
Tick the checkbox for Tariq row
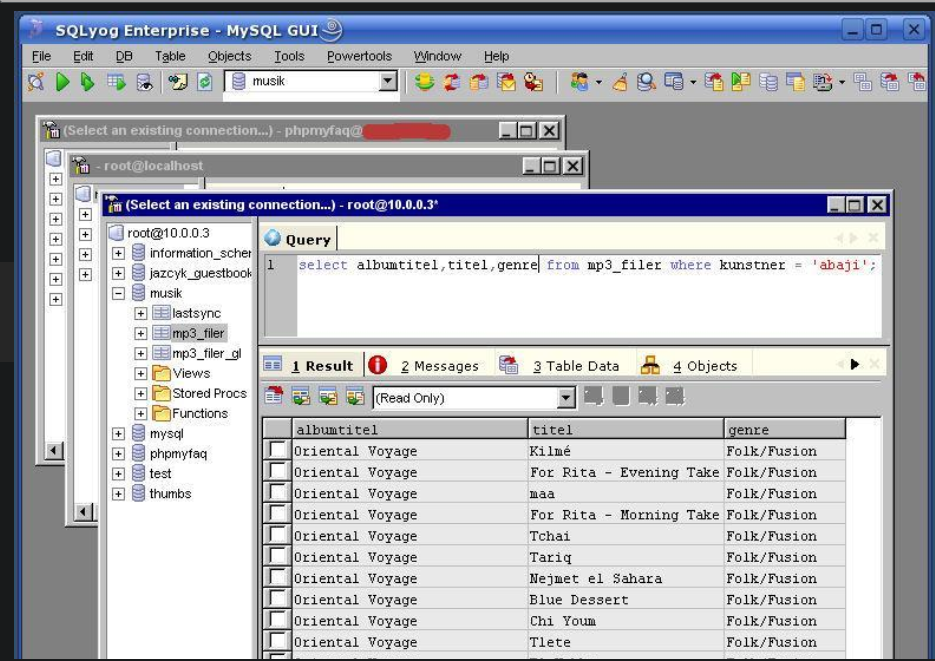278,556
